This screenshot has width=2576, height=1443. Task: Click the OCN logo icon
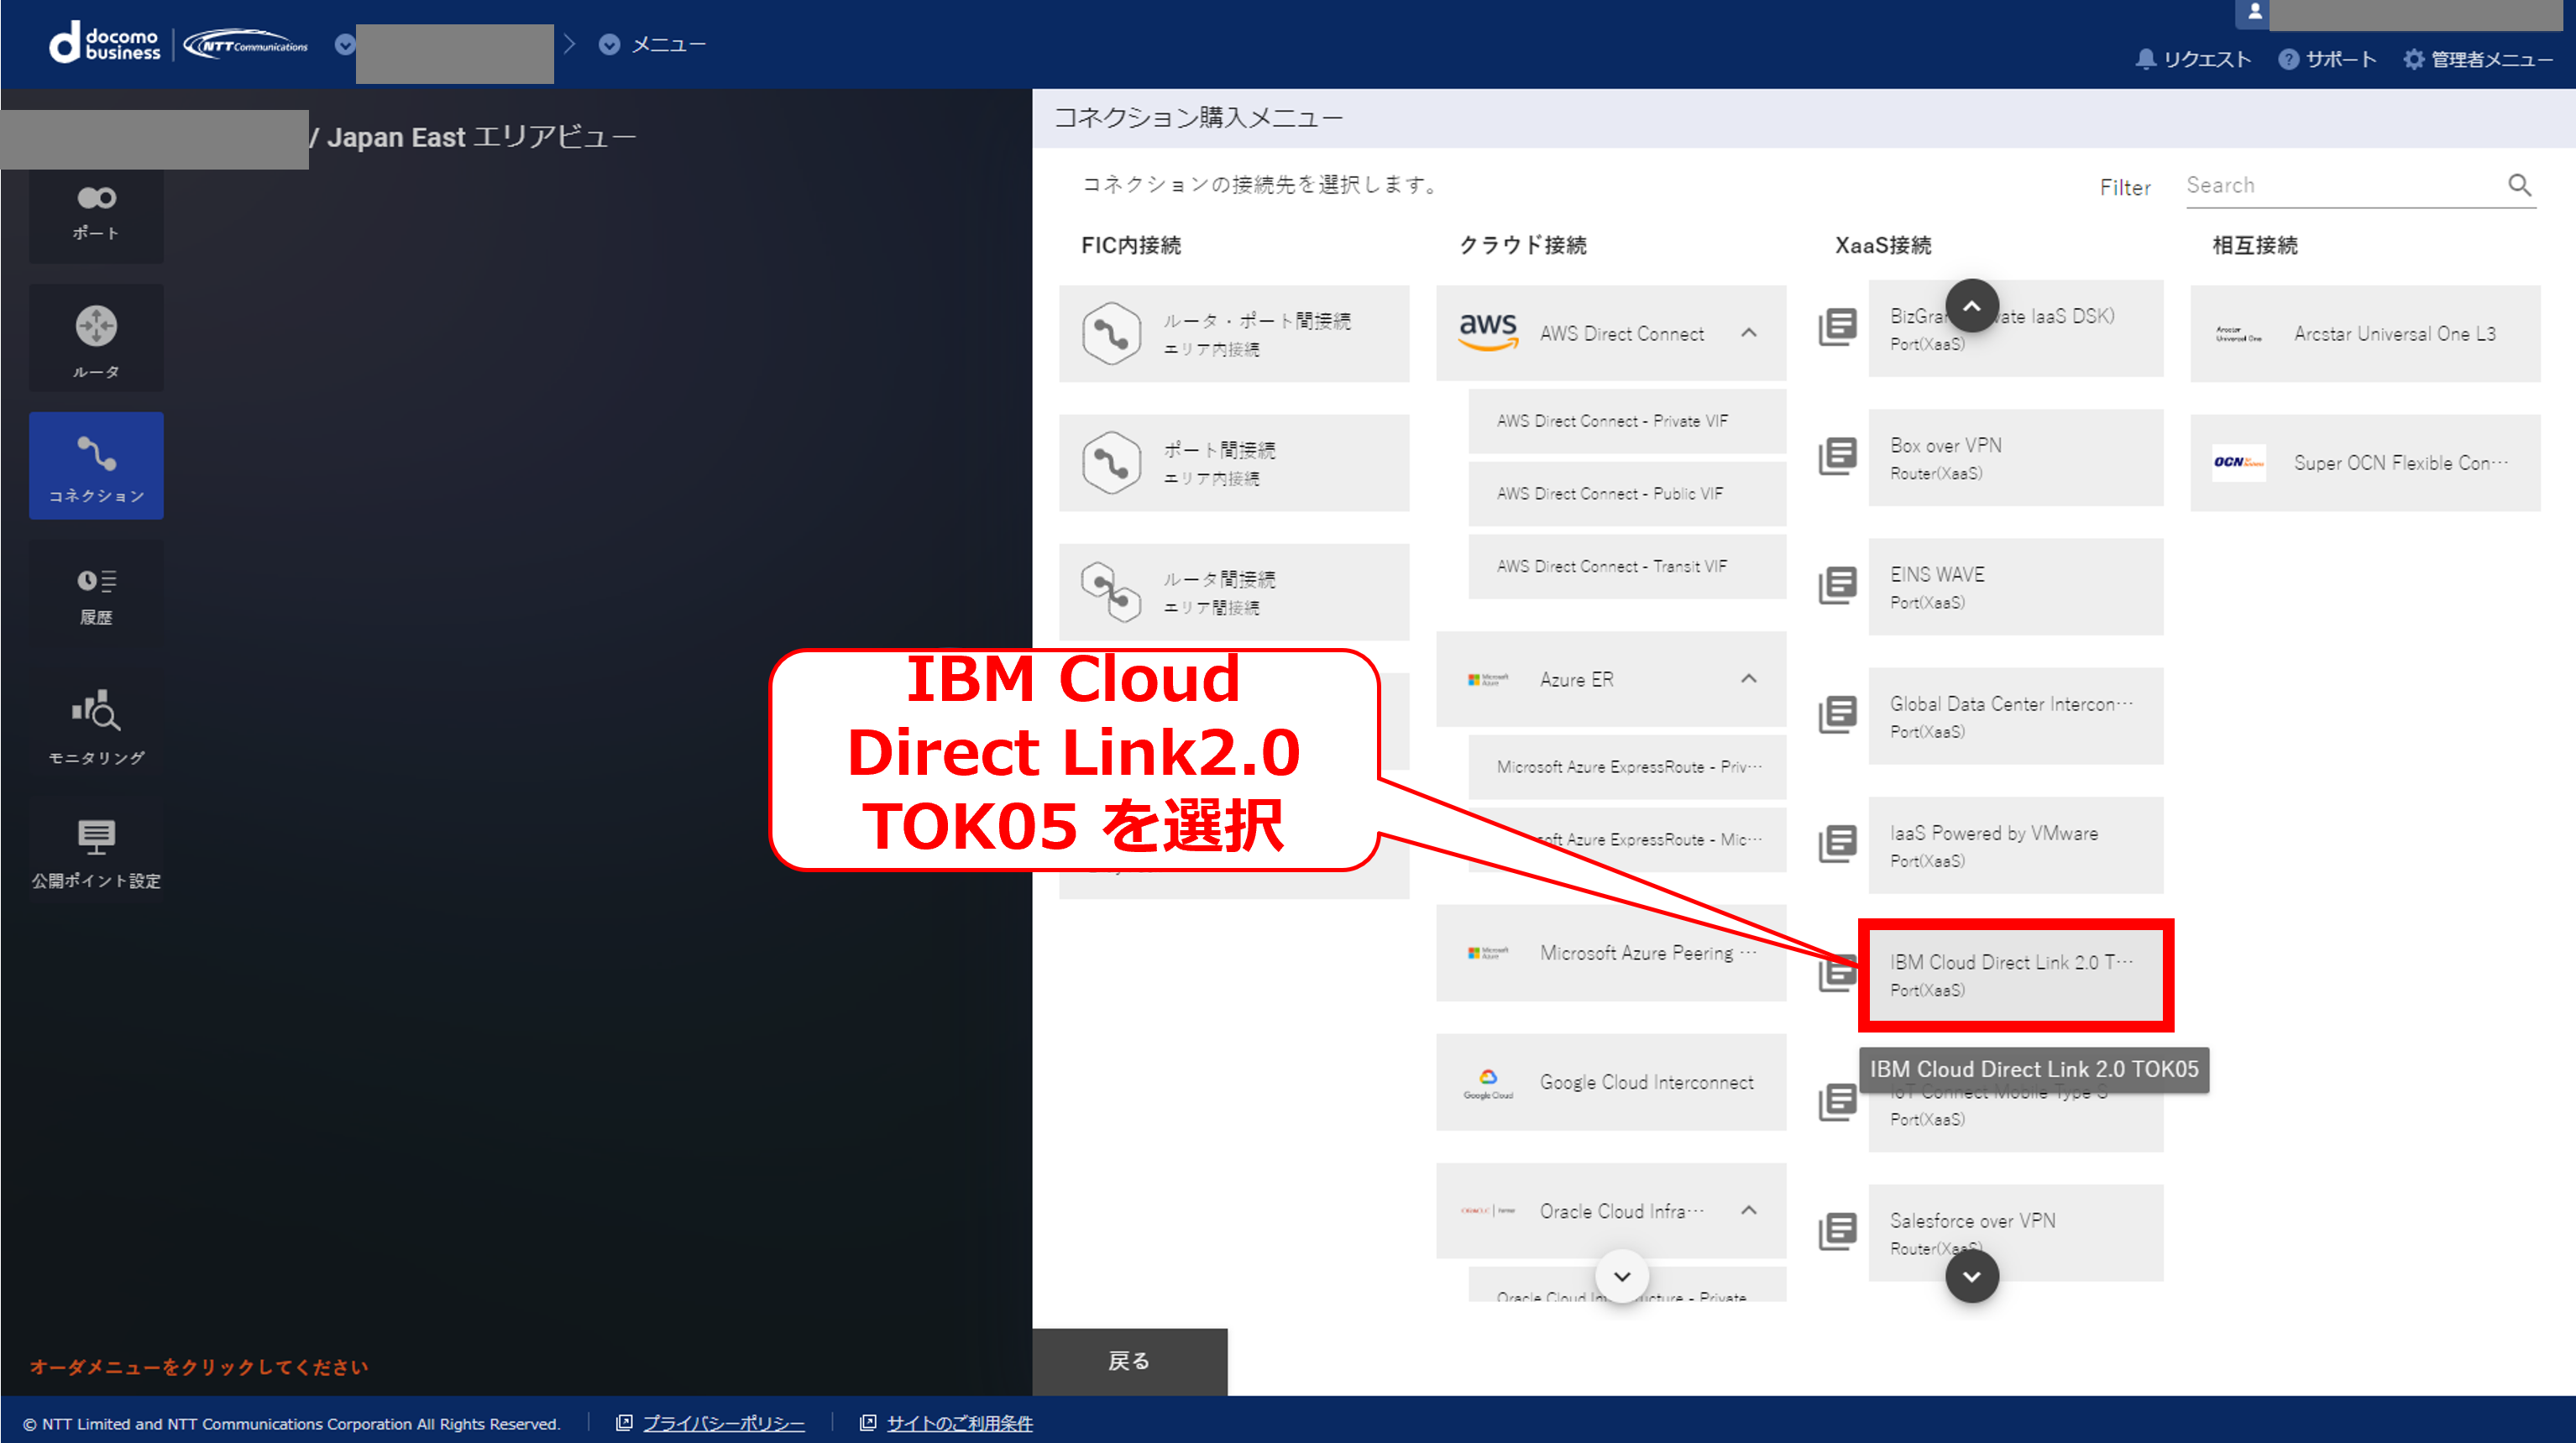pyautogui.click(x=2238, y=462)
